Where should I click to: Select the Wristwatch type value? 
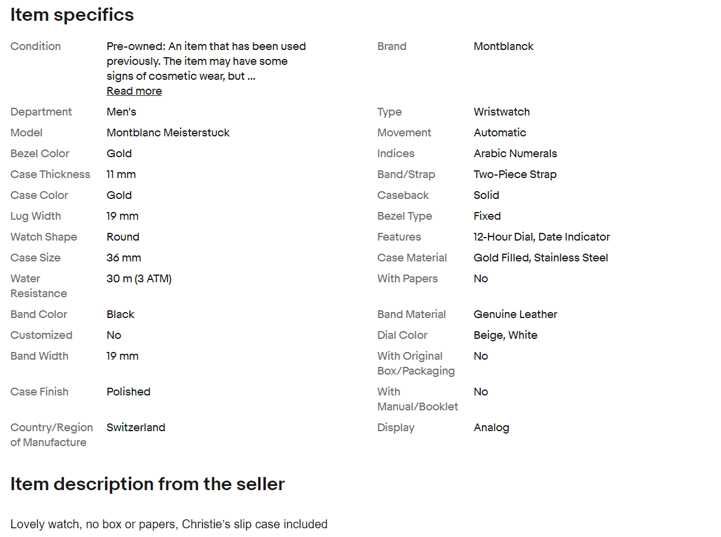click(x=501, y=112)
